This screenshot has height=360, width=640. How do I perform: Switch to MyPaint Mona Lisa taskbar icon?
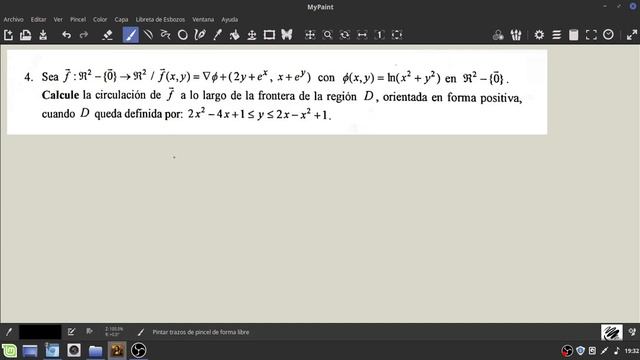point(117,350)
